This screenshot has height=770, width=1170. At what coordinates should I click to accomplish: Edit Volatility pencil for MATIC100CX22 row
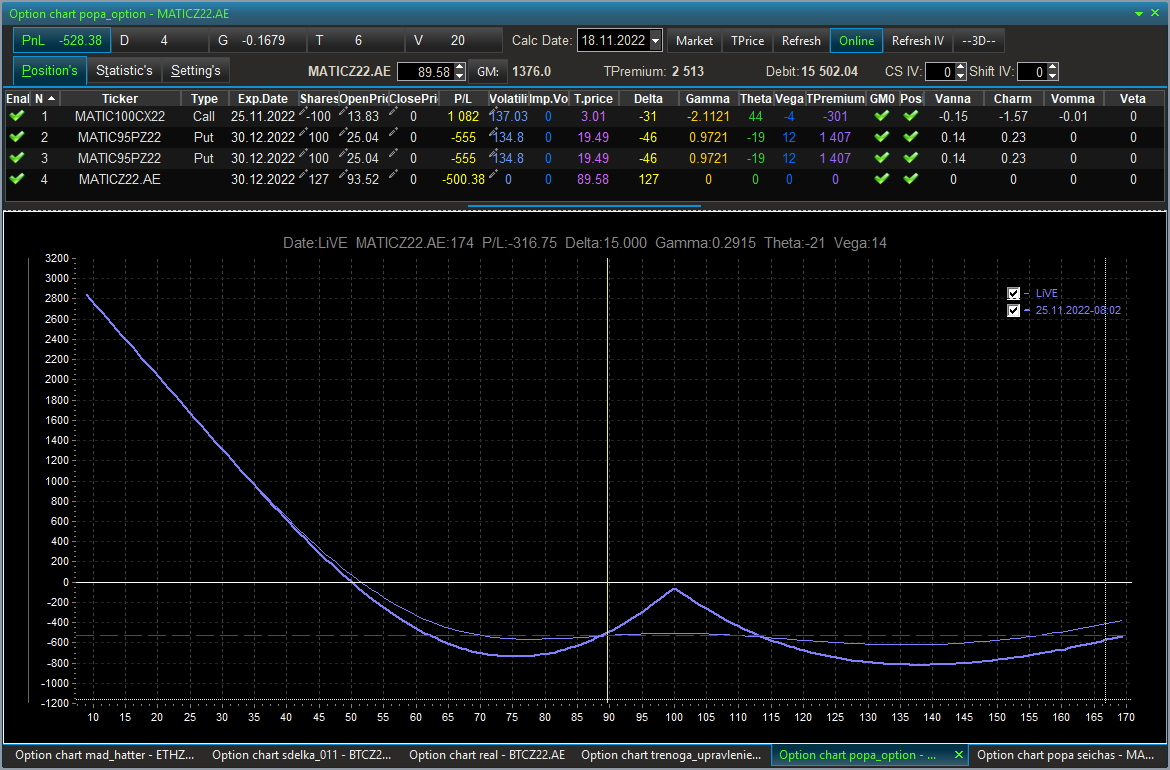click(493, 112)
